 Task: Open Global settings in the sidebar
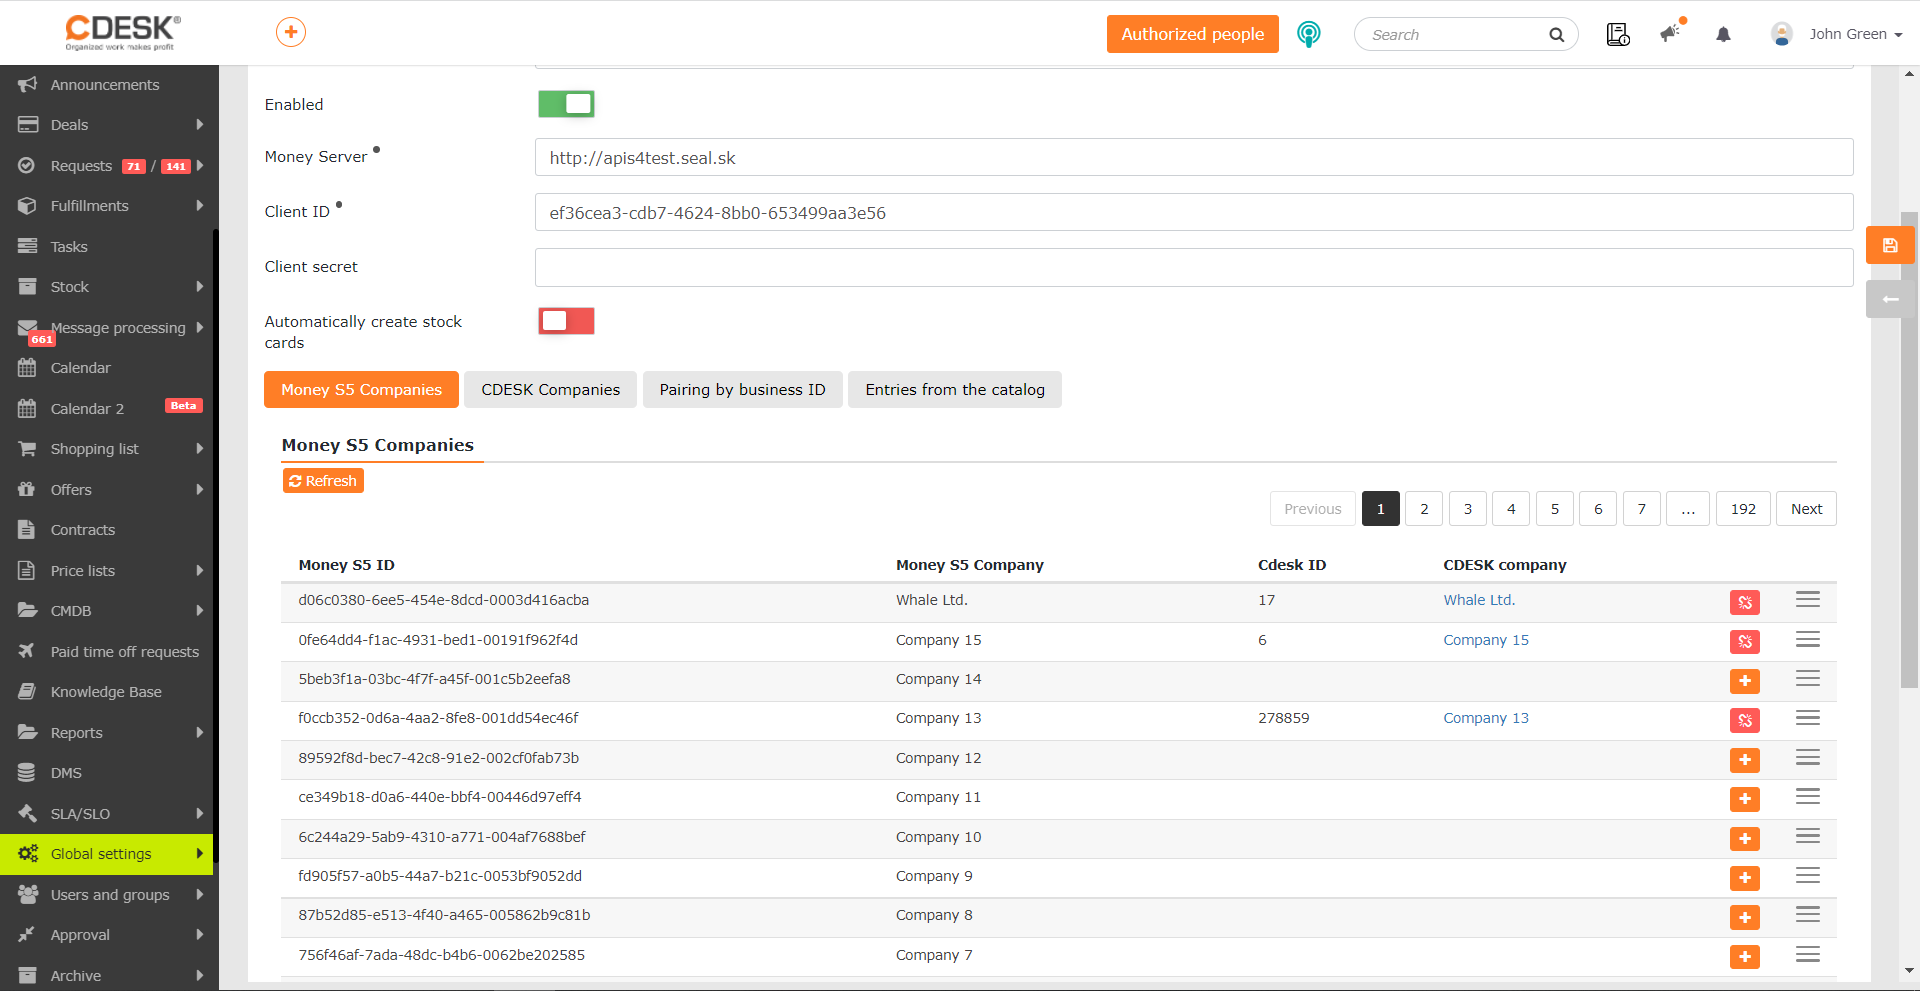coord(107,854)
